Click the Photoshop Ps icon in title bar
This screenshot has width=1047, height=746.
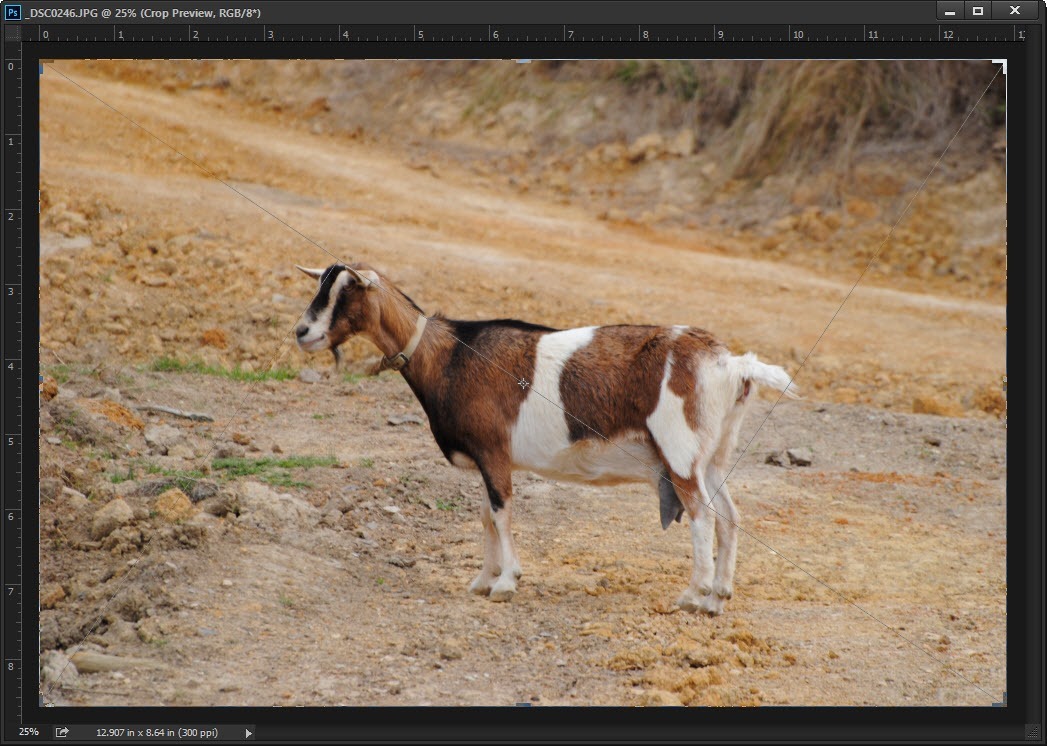point(13,11)
